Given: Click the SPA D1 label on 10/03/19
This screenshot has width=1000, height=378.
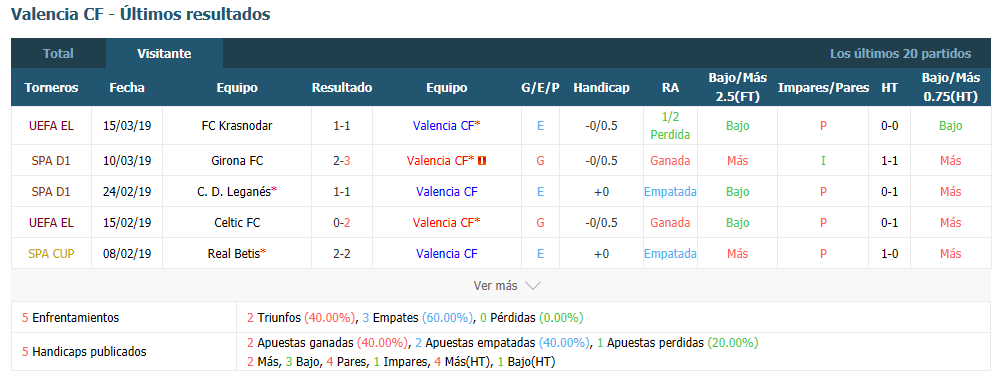Looking at the screenshot, I should [51, 161].
